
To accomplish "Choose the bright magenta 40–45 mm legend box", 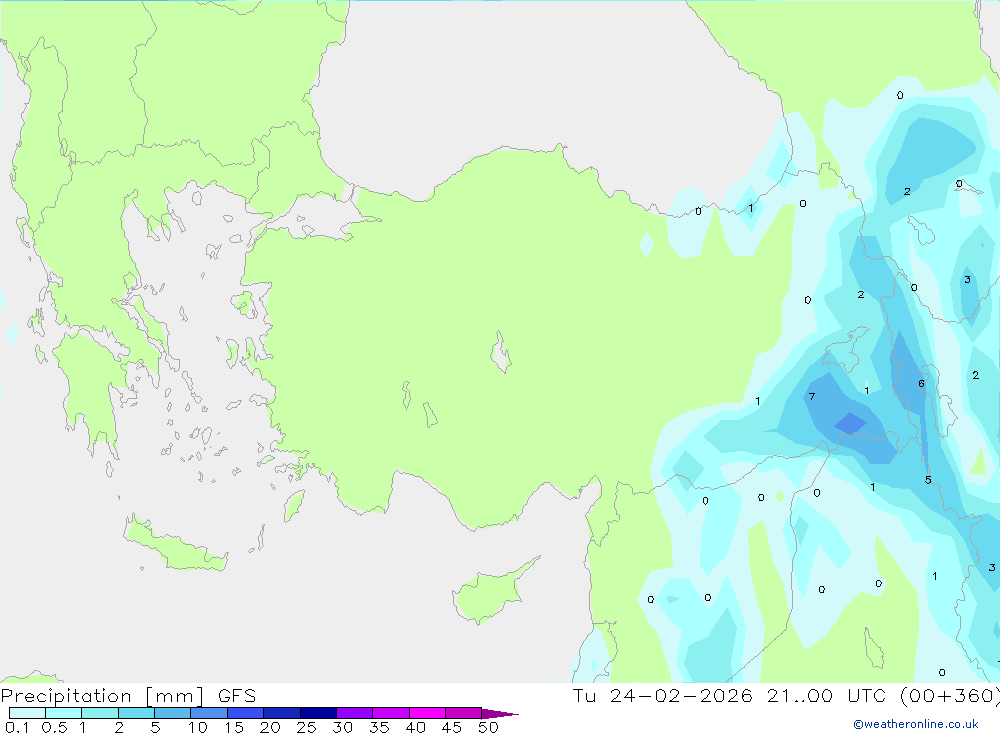I will point(427,713).
